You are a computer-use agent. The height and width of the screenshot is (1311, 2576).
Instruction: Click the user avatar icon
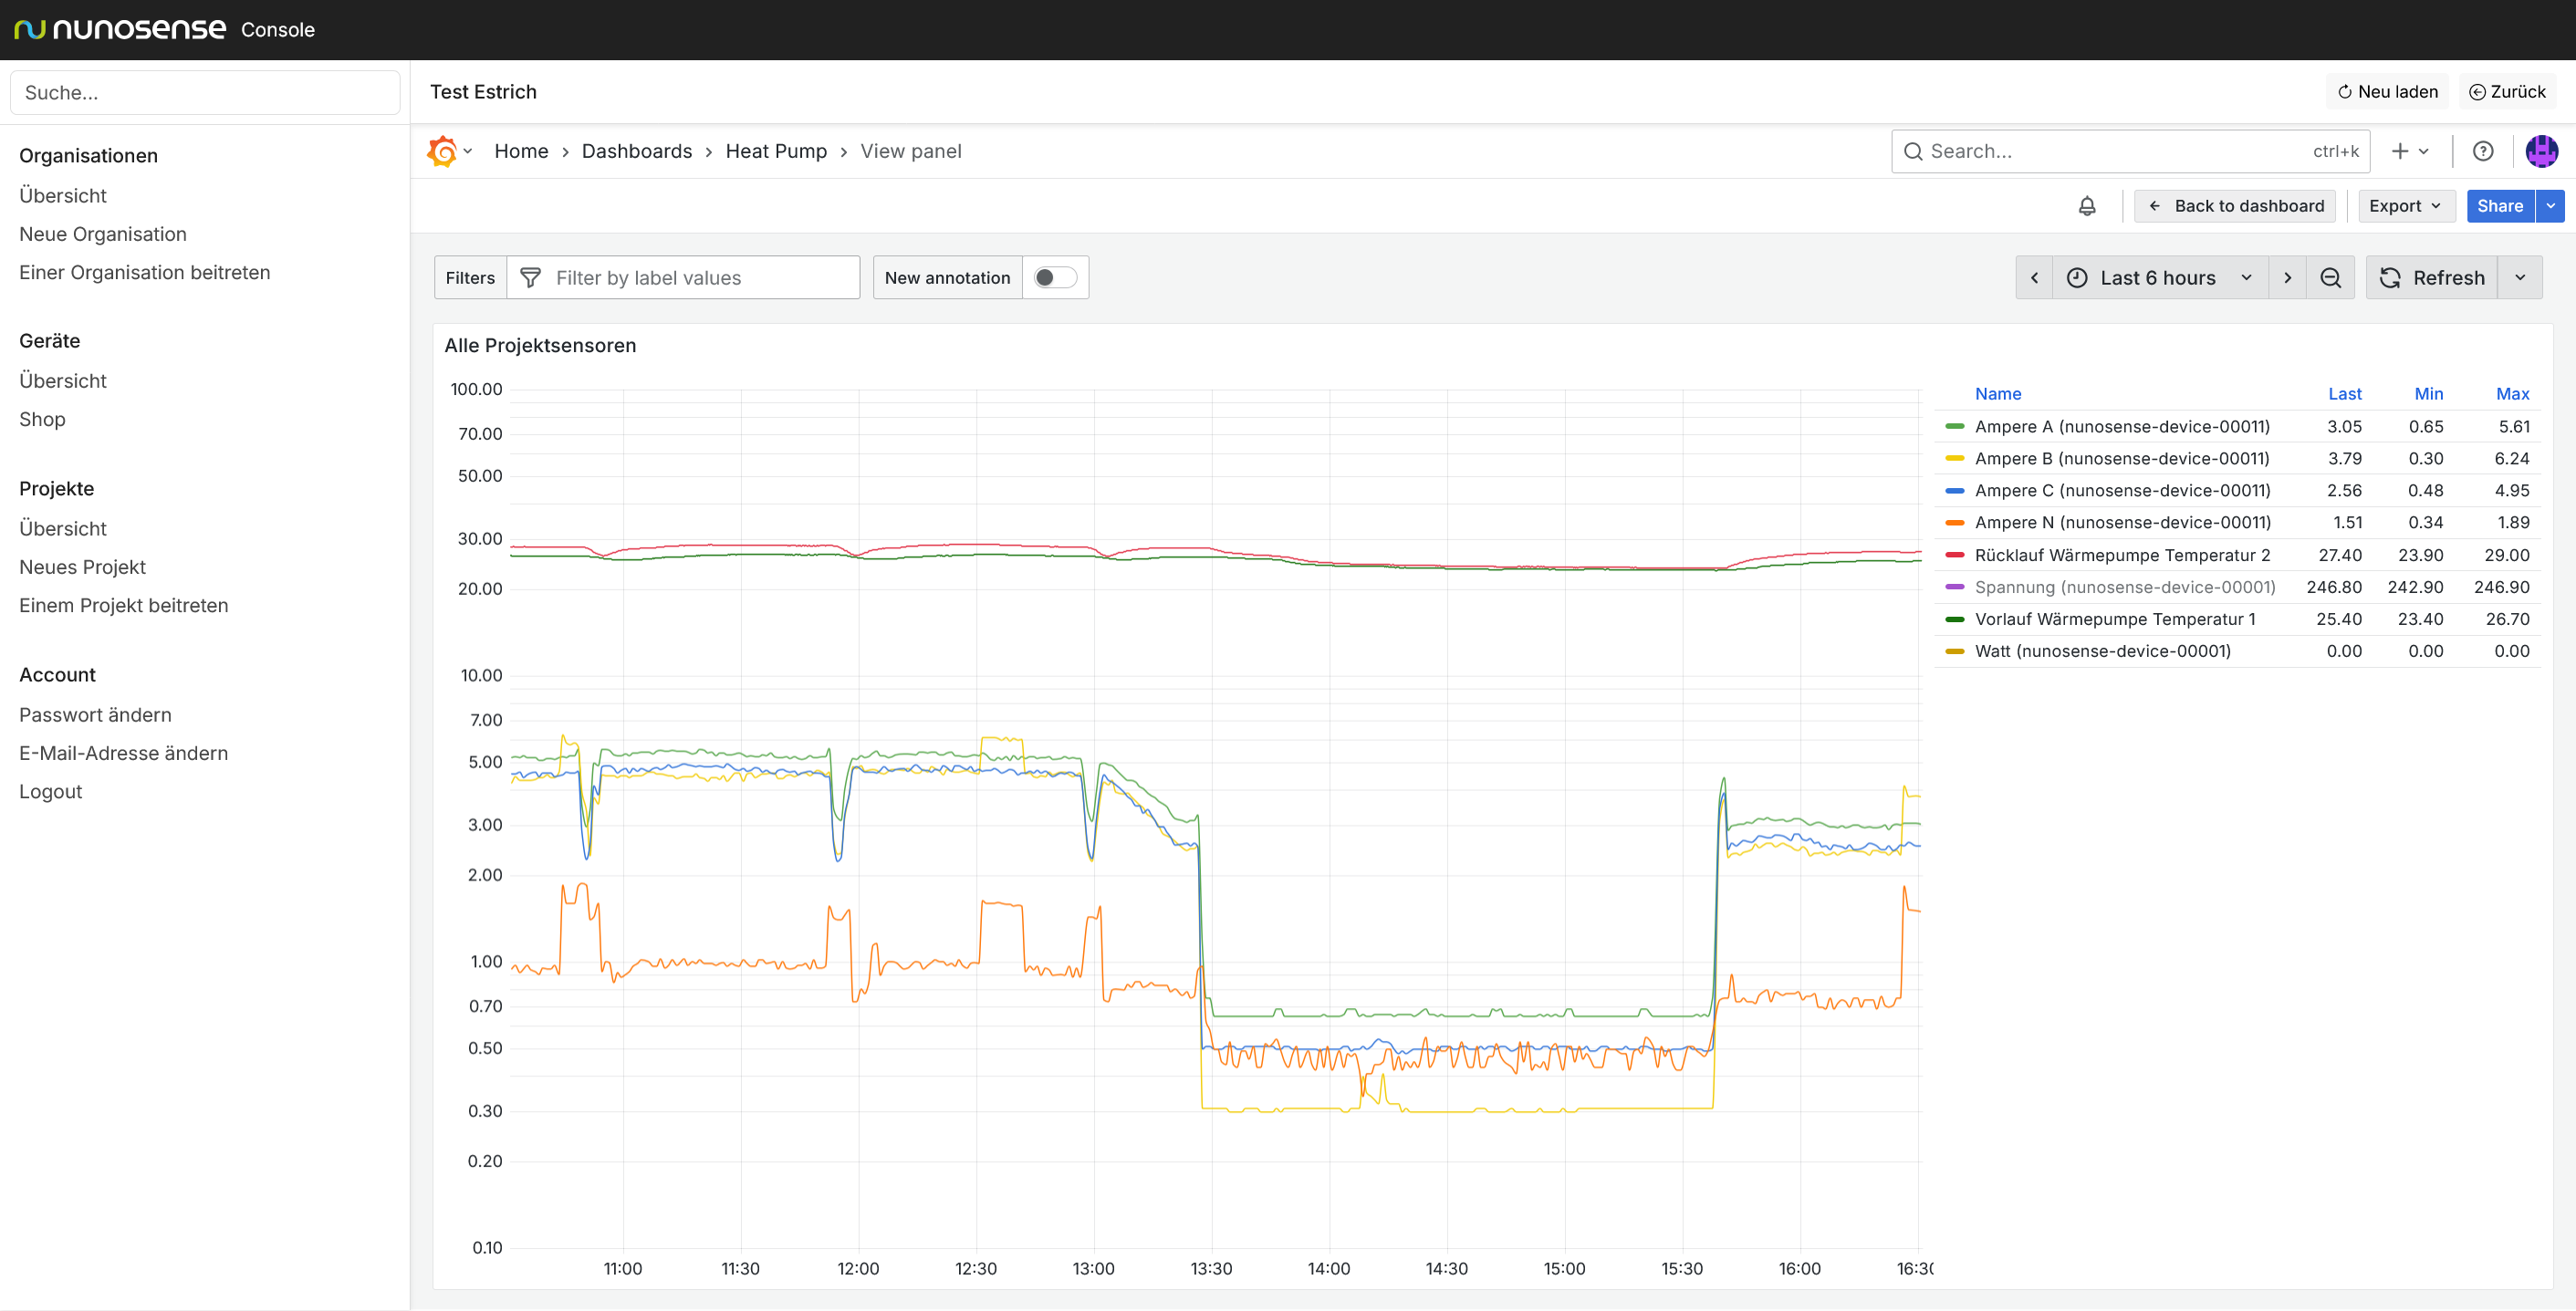(x=2541, y=151)
